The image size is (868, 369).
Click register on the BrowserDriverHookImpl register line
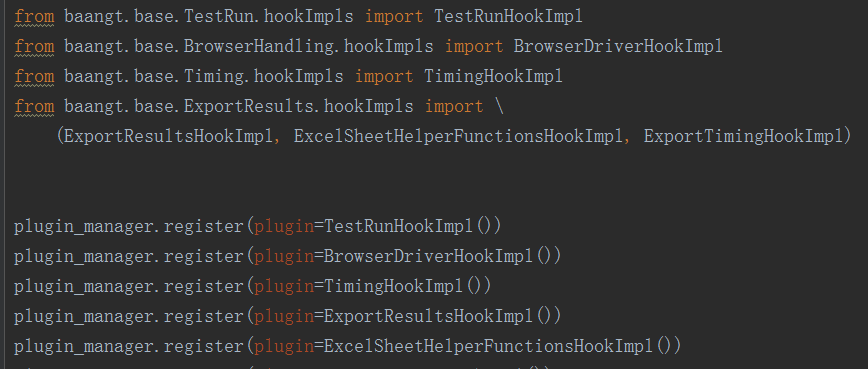coord(204,256)
